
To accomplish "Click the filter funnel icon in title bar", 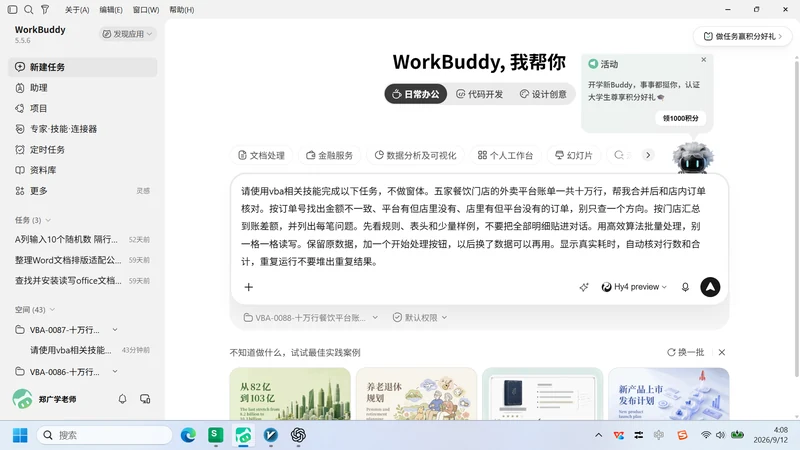I will [x=45, y=10].
